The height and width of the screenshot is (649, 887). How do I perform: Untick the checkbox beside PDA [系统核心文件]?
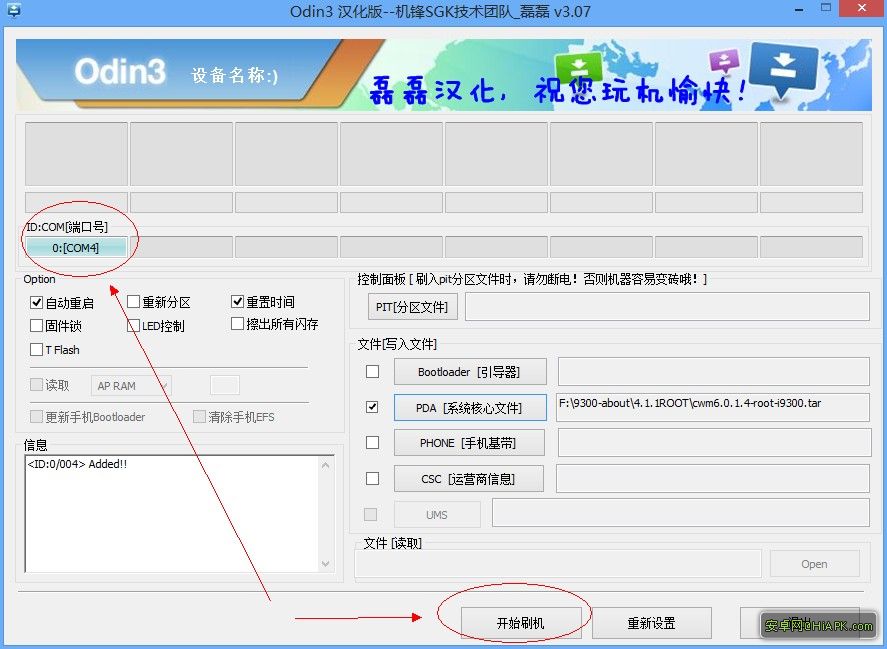[372, 407]
